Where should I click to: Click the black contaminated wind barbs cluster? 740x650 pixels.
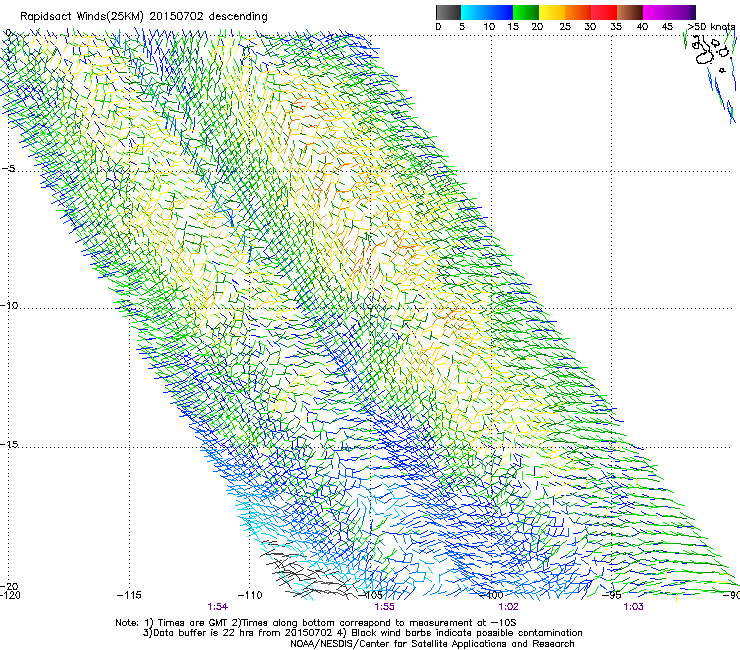coord(307,569)
